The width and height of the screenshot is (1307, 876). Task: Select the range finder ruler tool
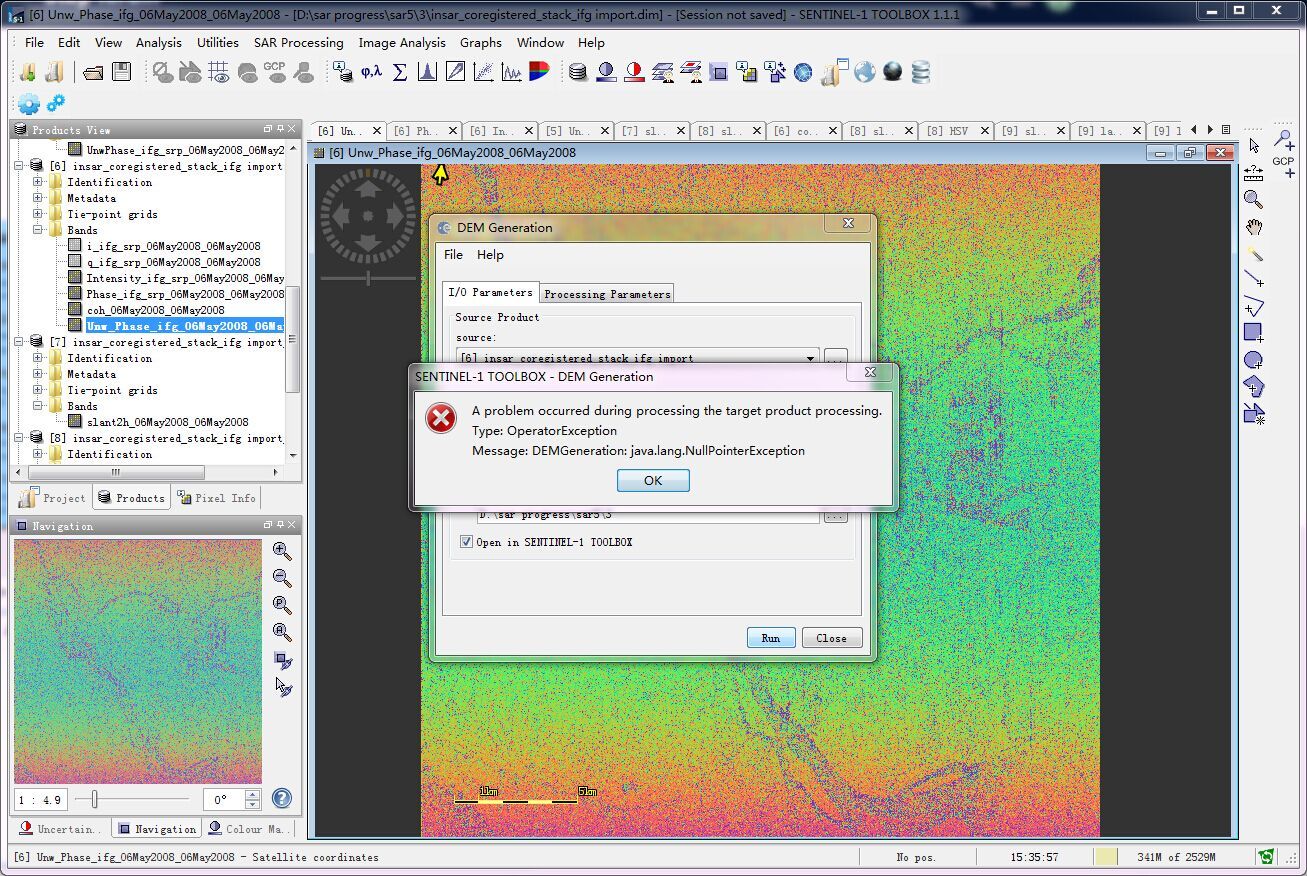(x=1253, y=174)
